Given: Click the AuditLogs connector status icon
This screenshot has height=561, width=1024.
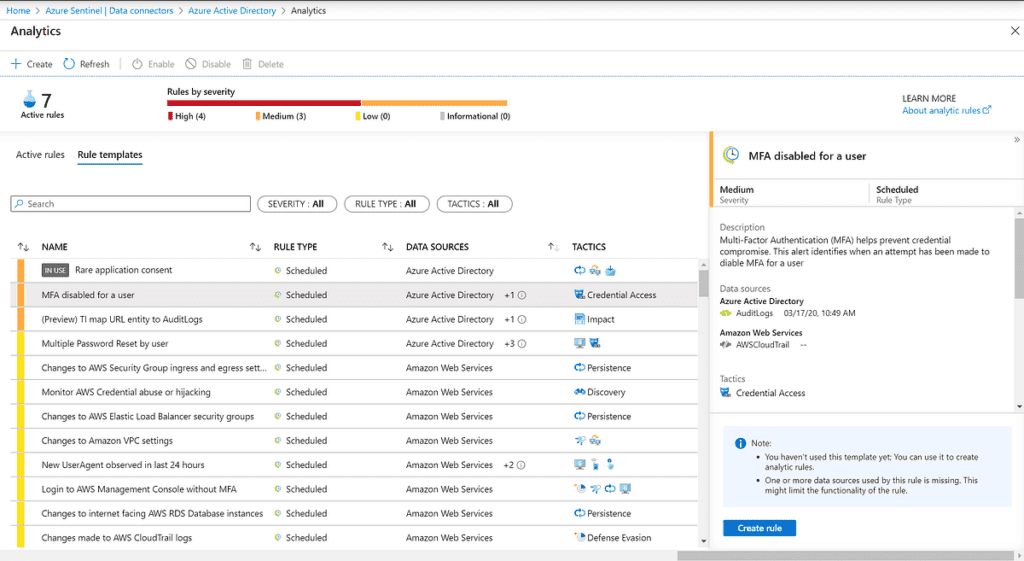Looking at the screenshot, I should [x=725, y=313].
